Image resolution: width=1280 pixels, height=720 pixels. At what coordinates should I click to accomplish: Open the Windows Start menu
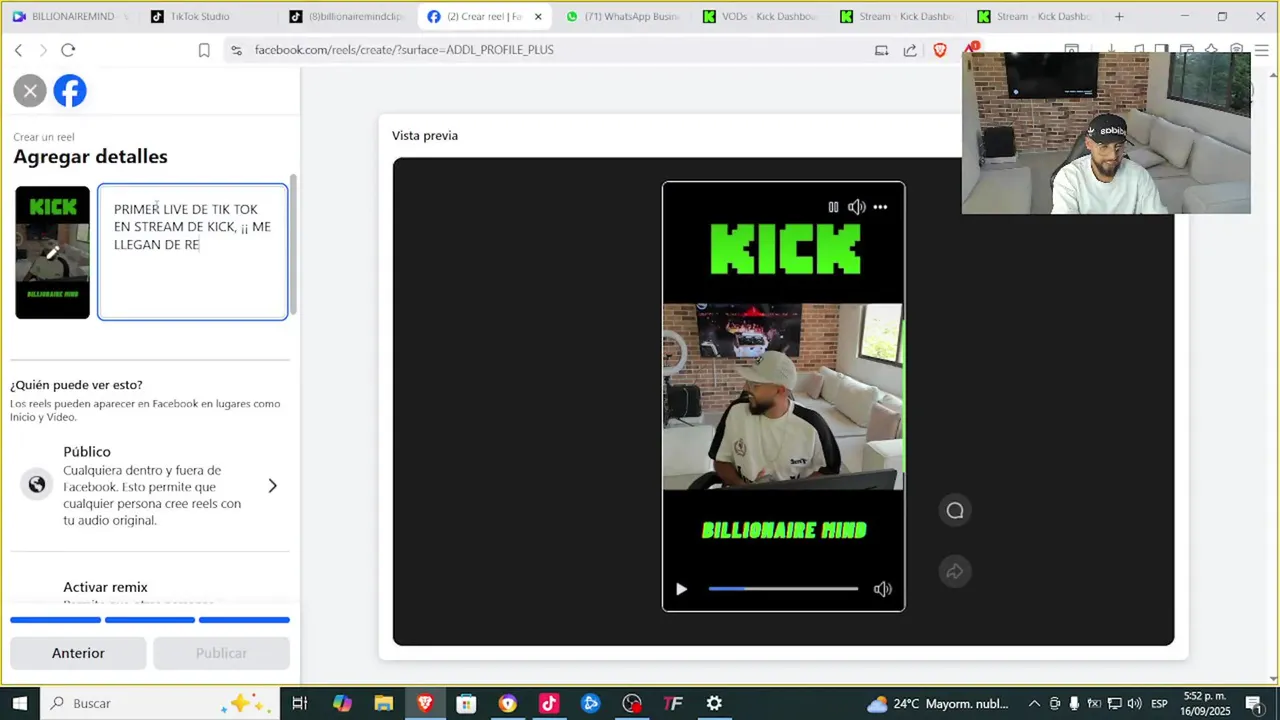[19, 703]
